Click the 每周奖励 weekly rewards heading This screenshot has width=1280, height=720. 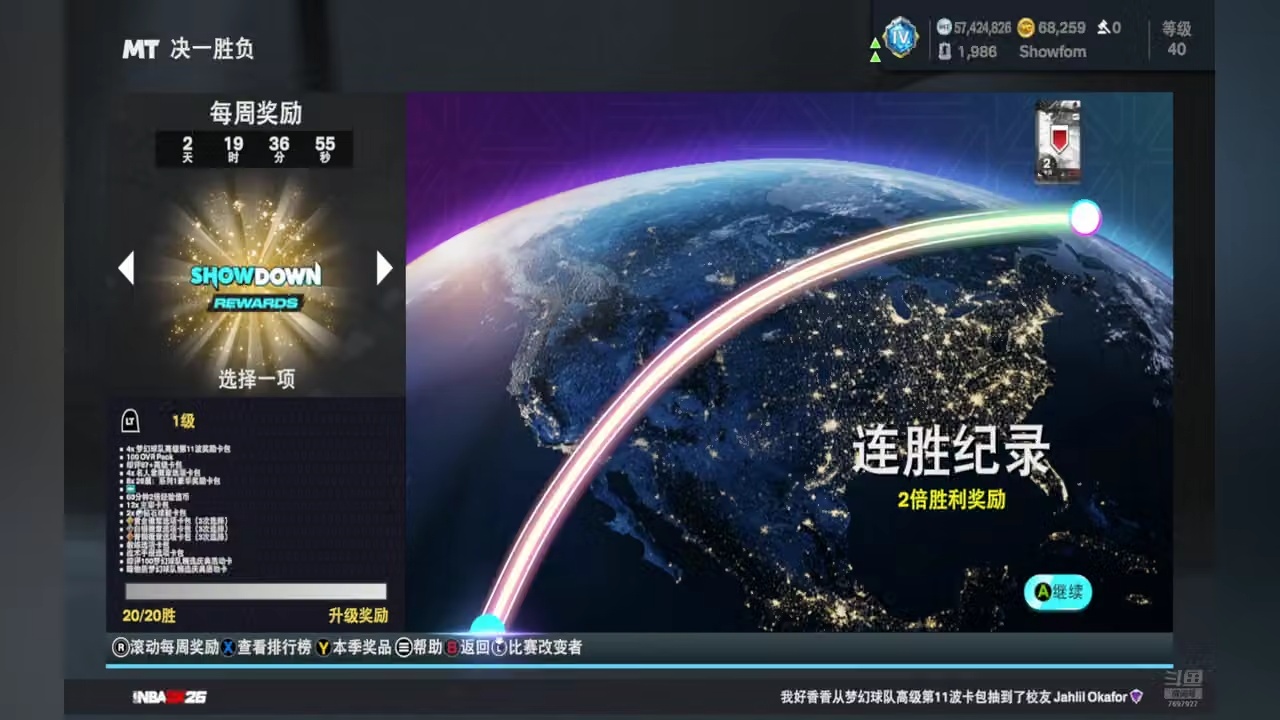click(x=255, y=113)
